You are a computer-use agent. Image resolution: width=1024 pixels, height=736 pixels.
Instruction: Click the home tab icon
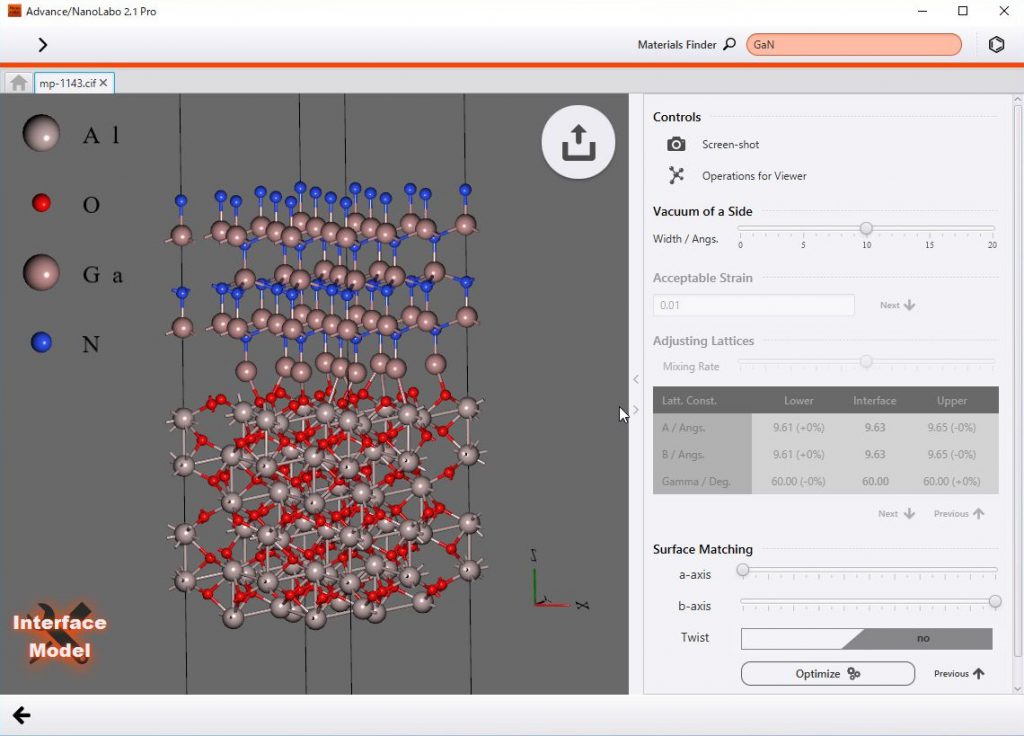[18, 83]
